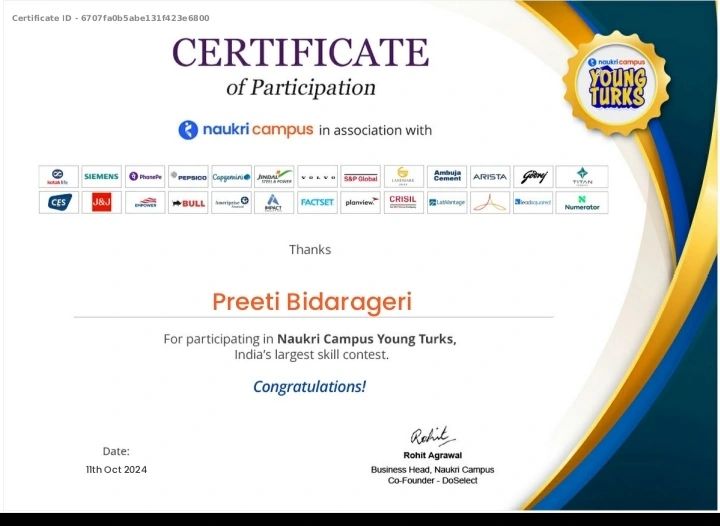
Task: Click the PhonePe sponsor logo
Action: tap(145, 177)
